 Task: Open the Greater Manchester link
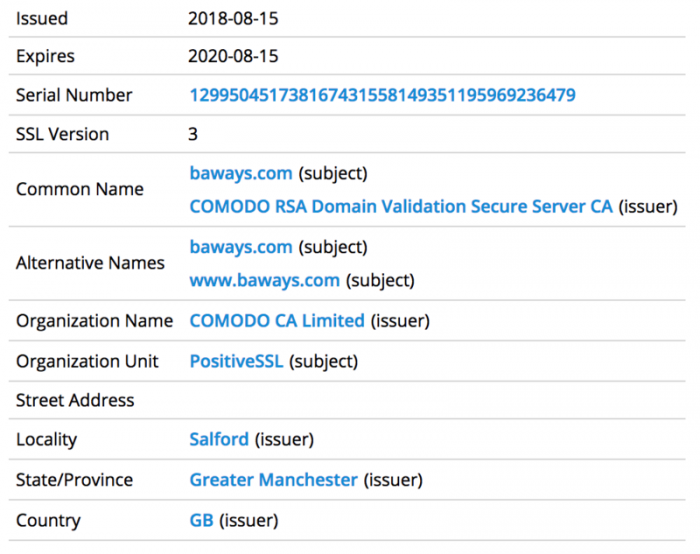(x=273, y=480)
